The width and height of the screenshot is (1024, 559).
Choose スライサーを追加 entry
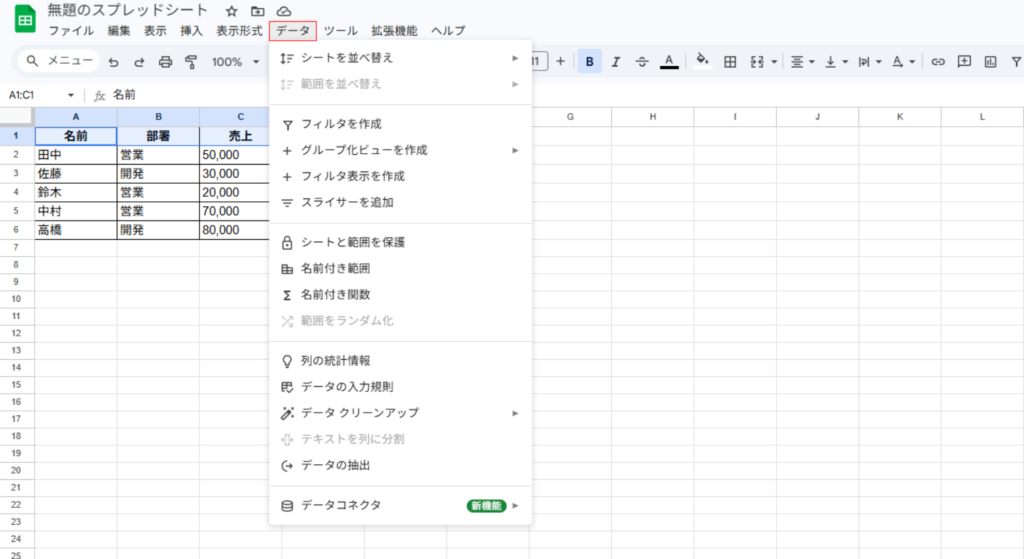(400, 202)
